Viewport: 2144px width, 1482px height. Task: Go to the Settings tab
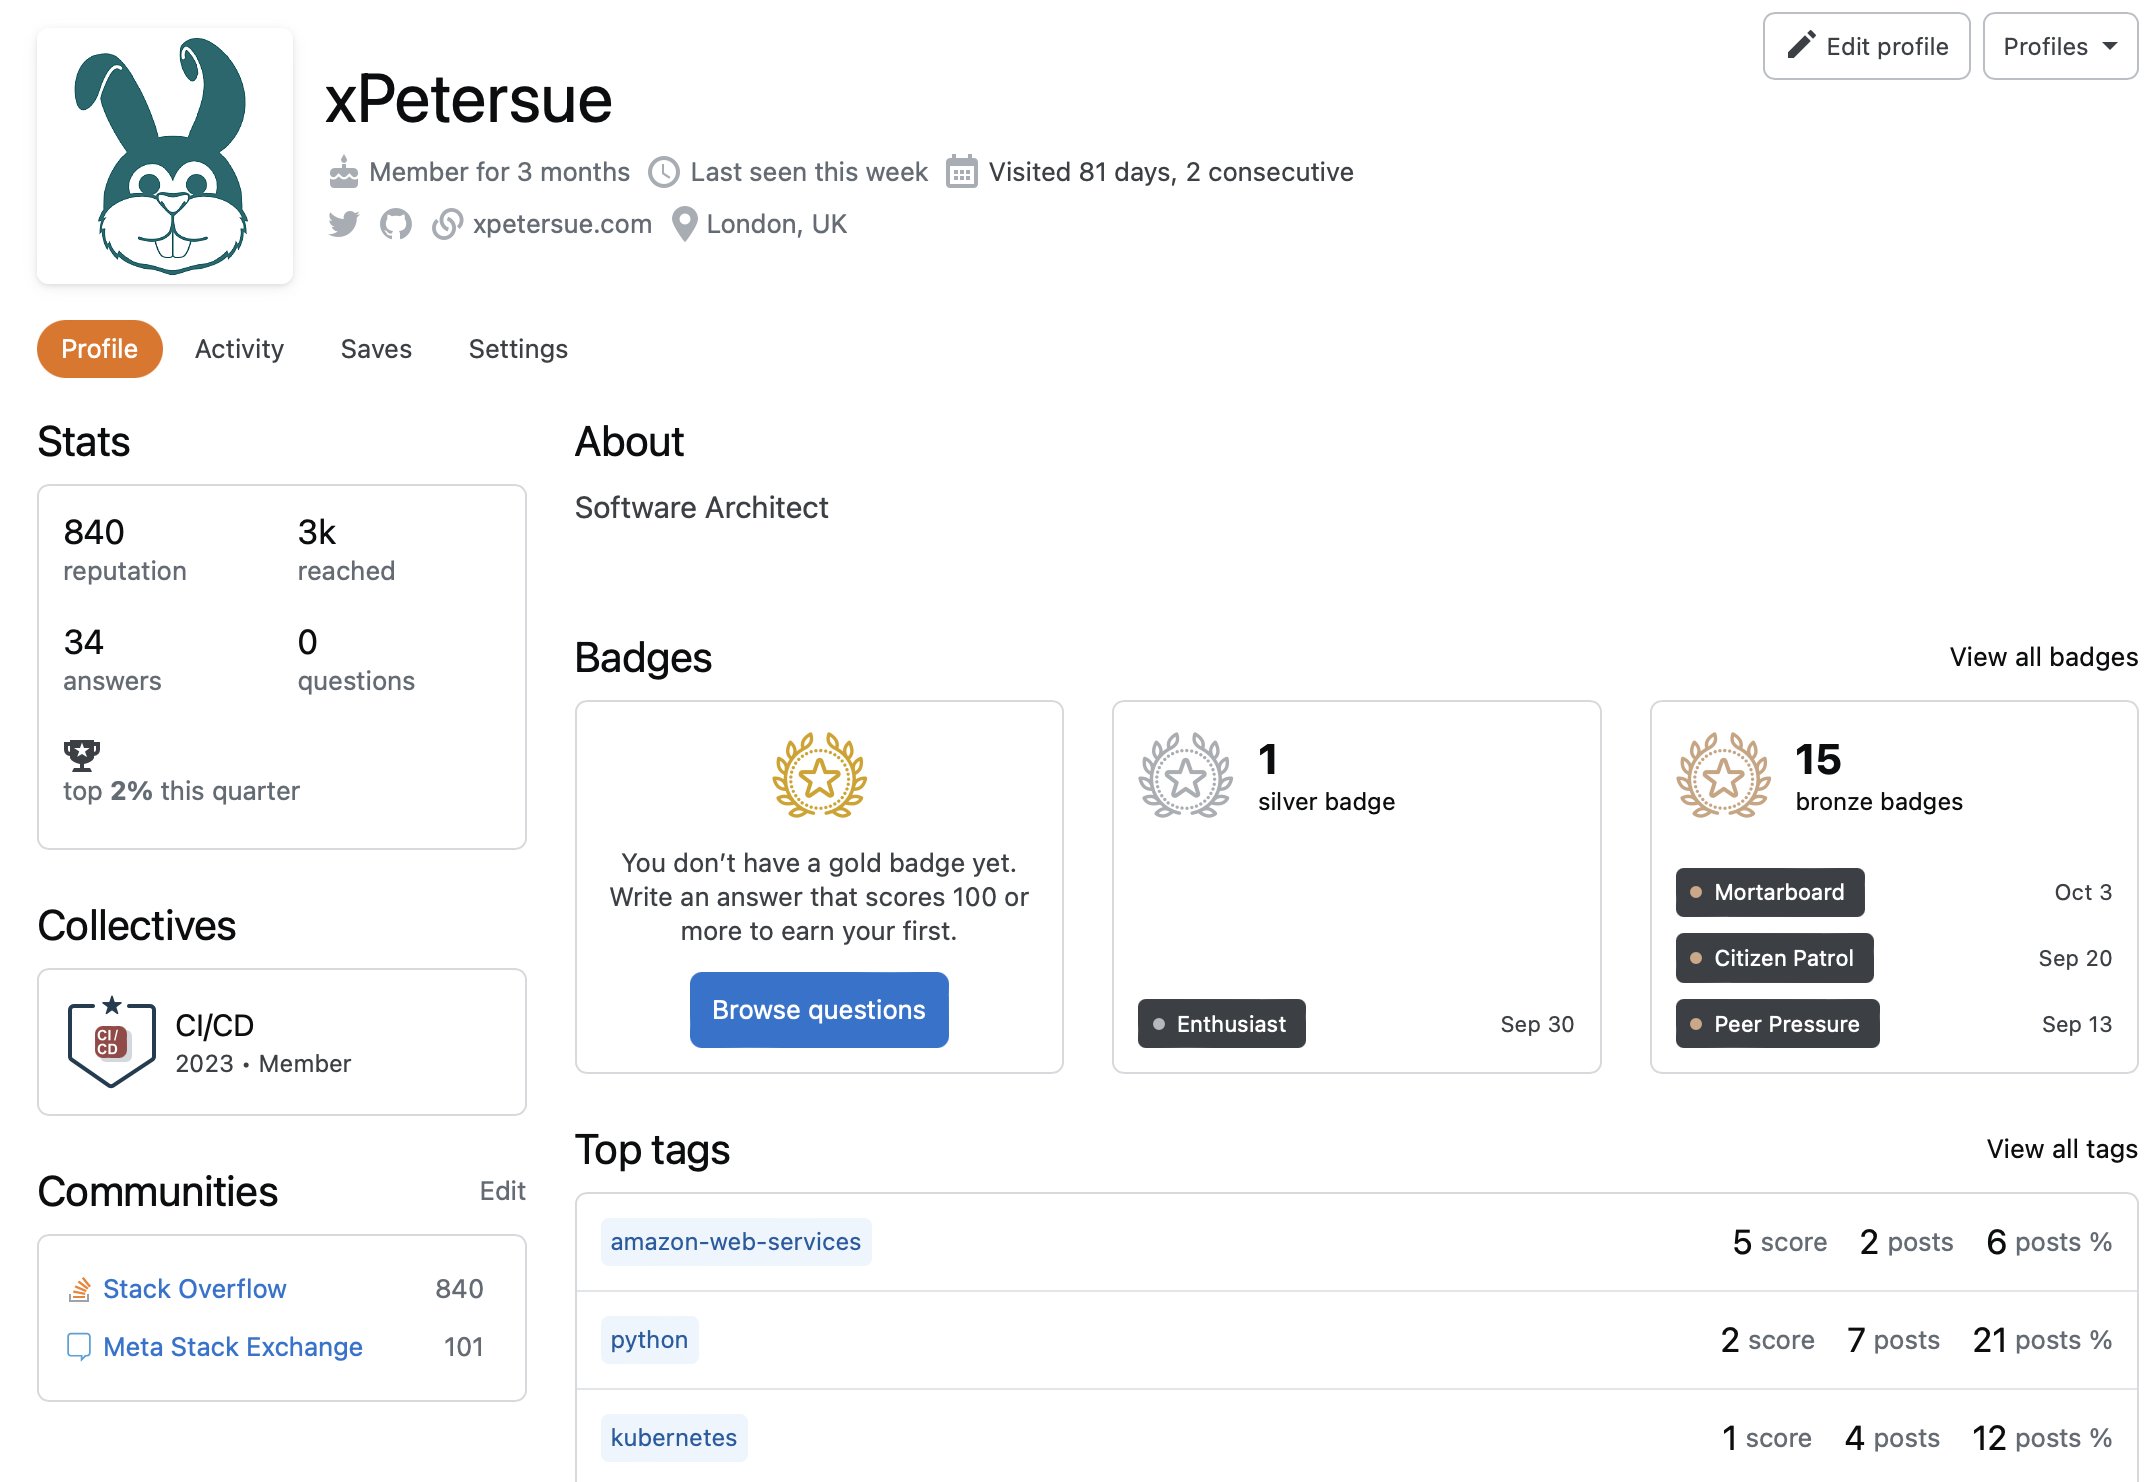click(518, 349)
